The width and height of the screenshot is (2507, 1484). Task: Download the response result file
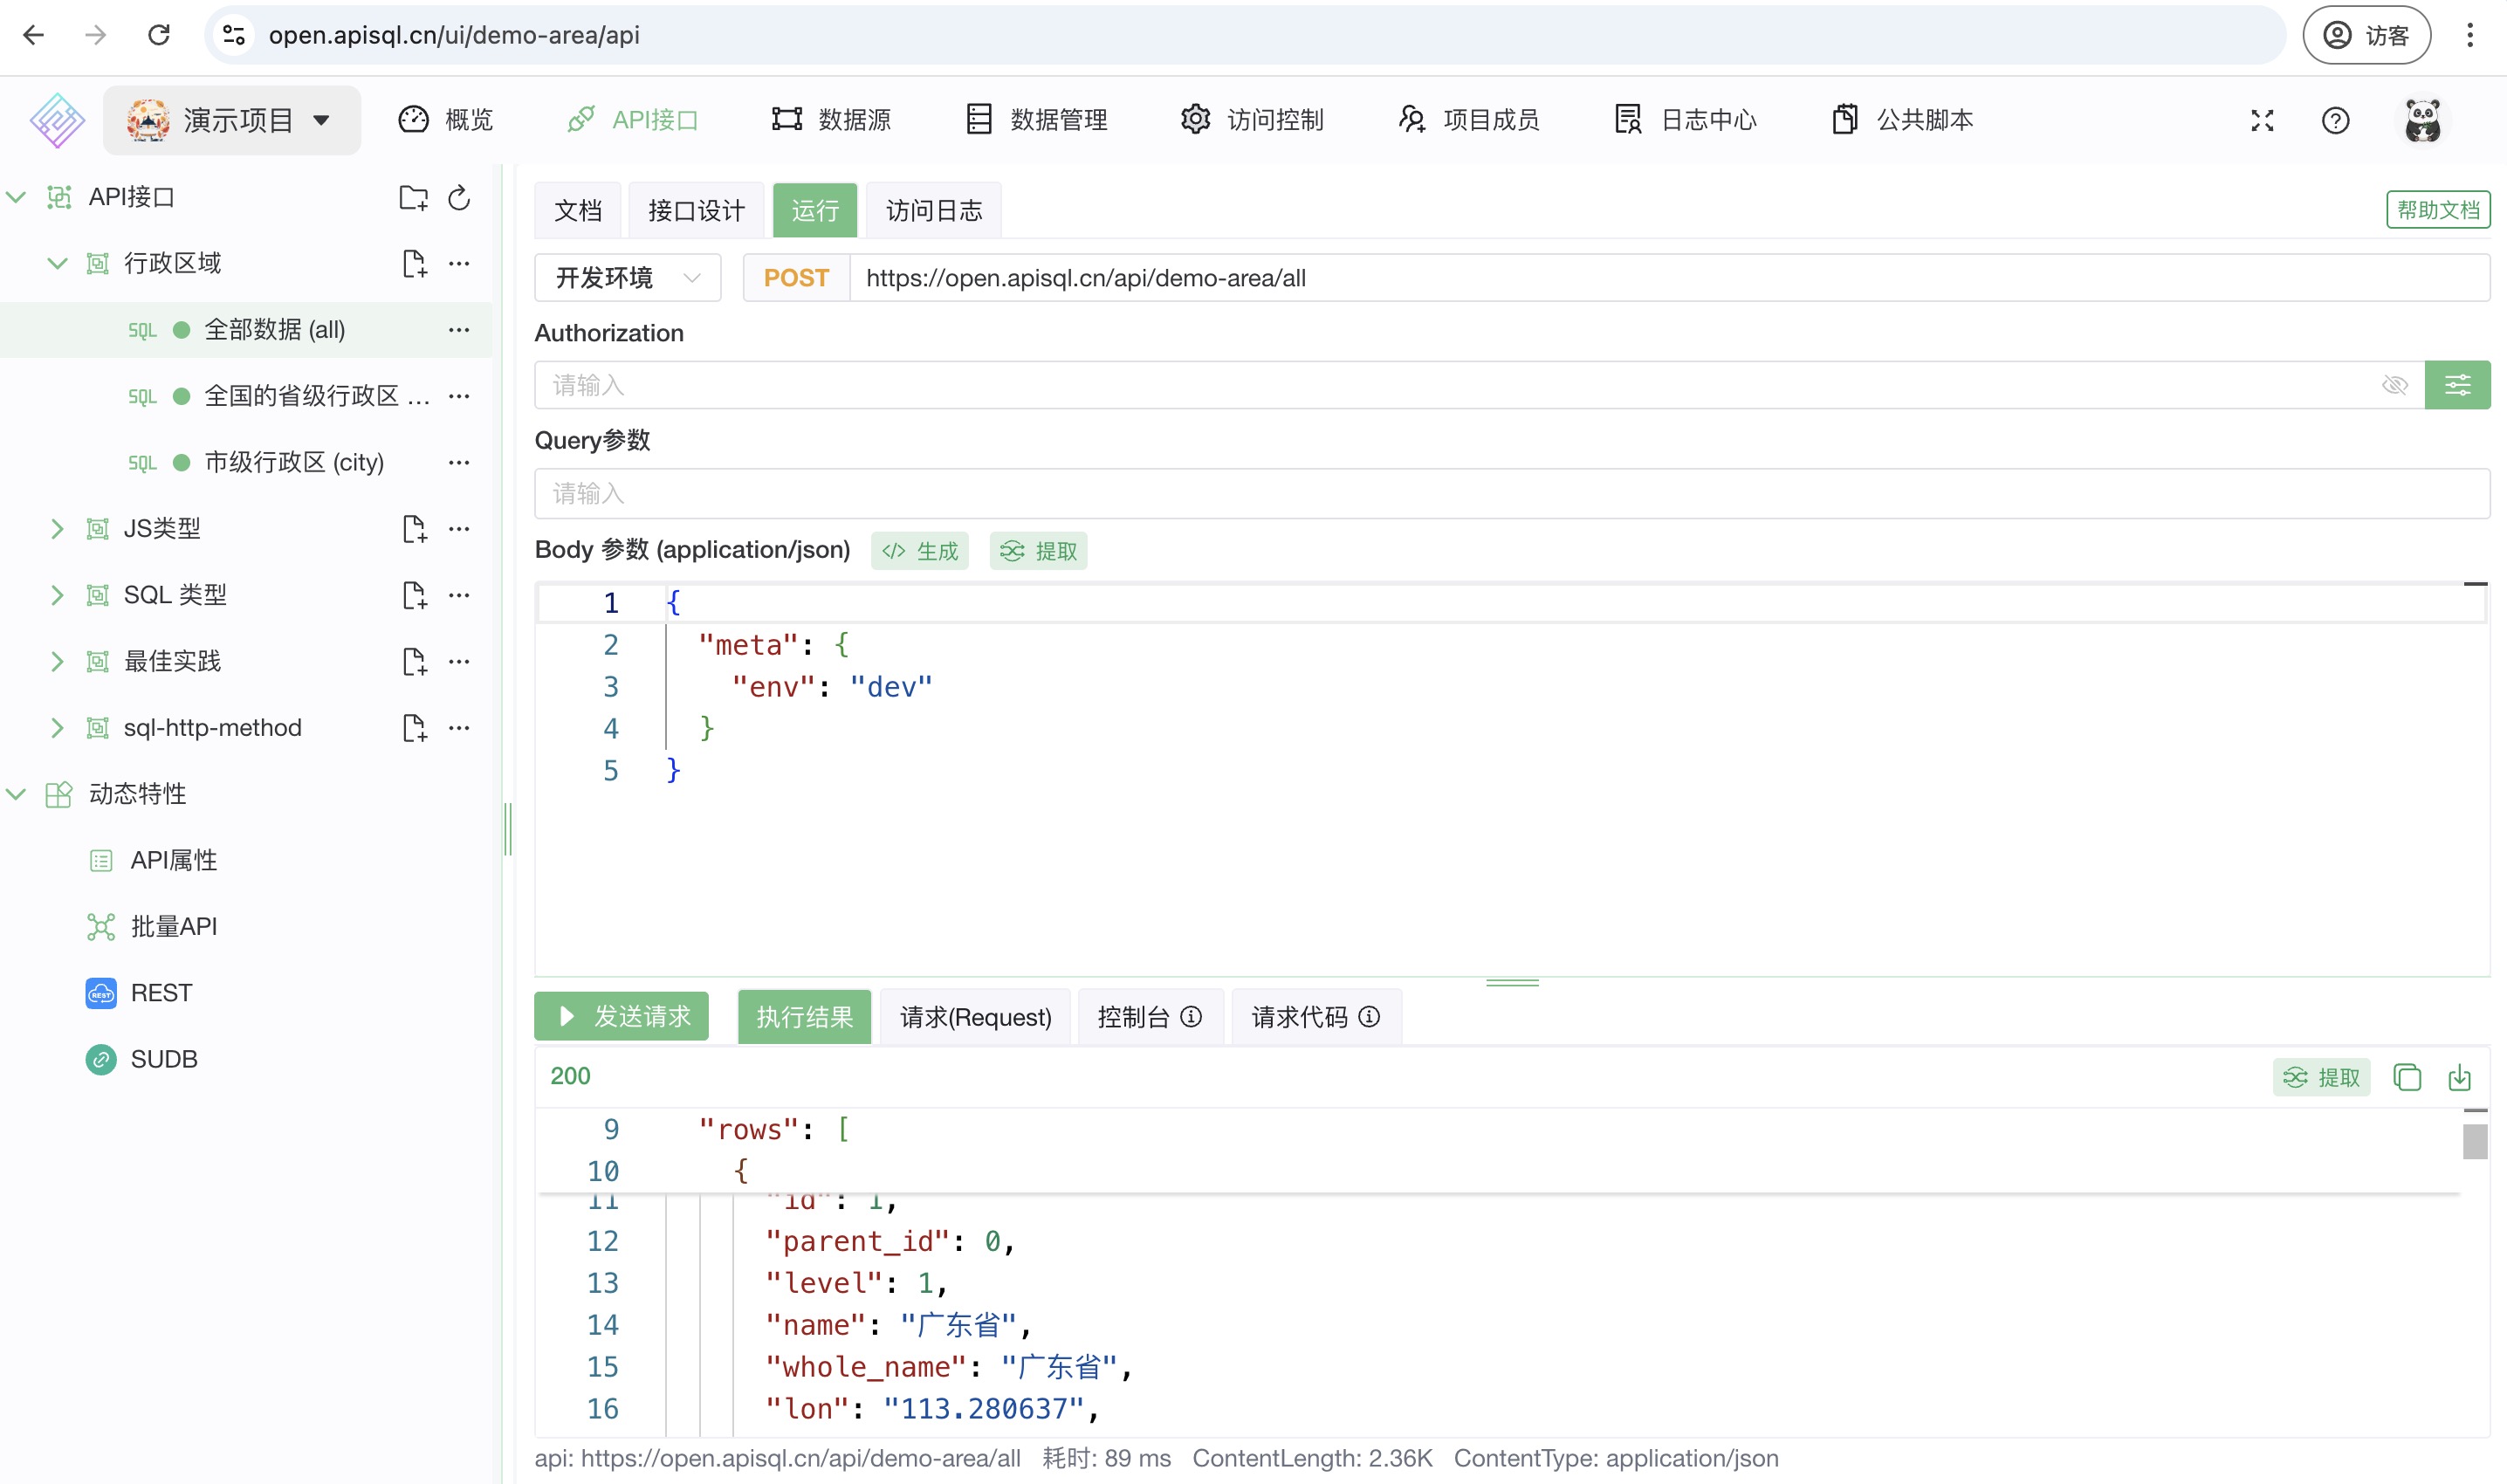[2460, 1077]
